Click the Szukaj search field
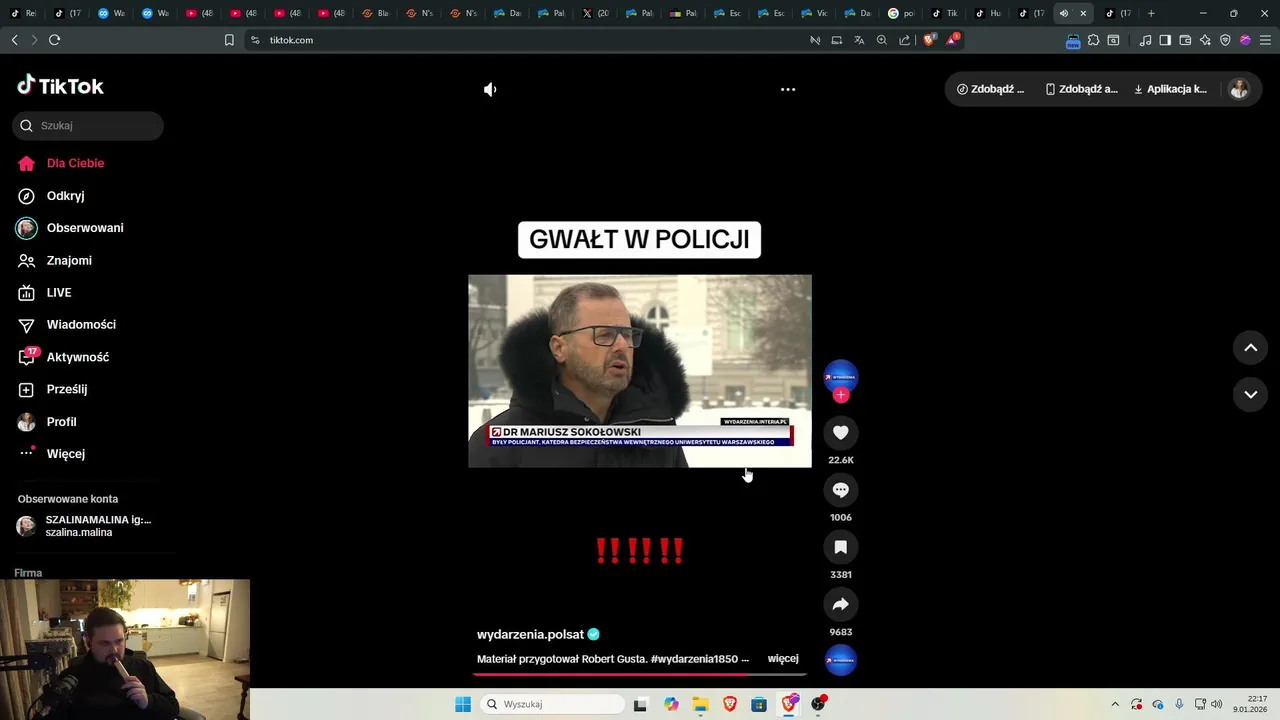1280x720 pixels. (88, 125)
